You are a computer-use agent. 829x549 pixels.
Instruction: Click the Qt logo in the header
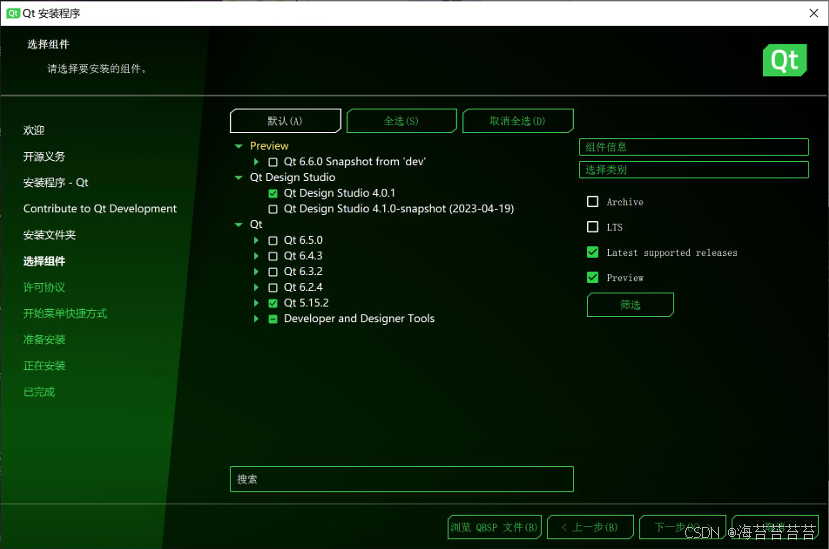(785, 60)
